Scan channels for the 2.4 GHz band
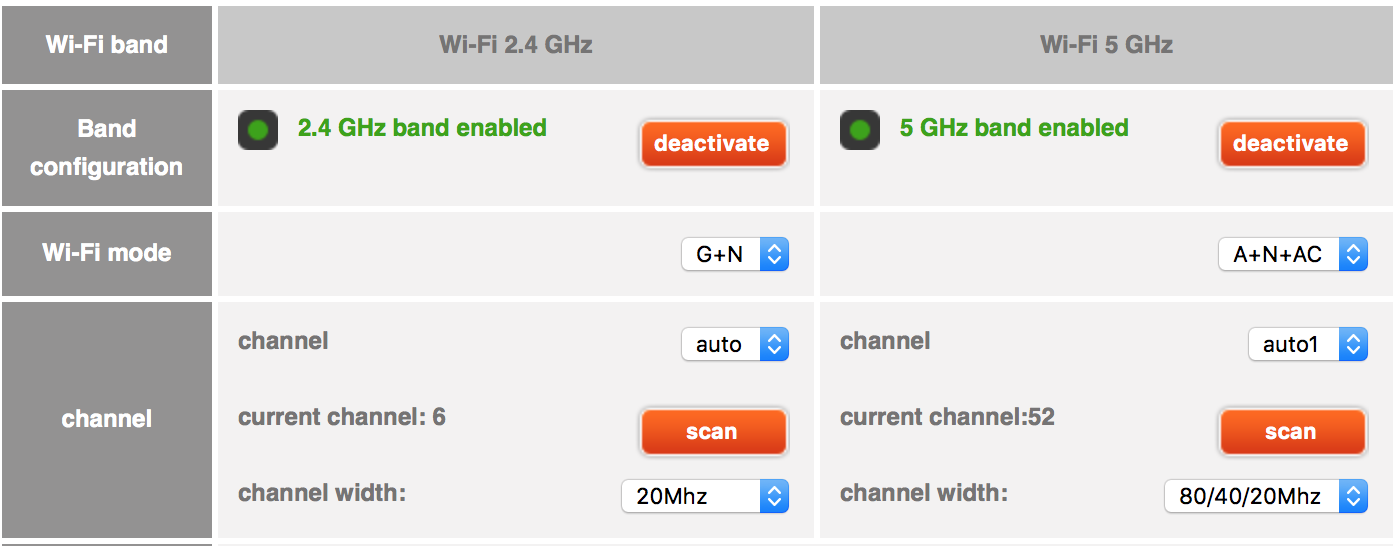 pos(712,432)
